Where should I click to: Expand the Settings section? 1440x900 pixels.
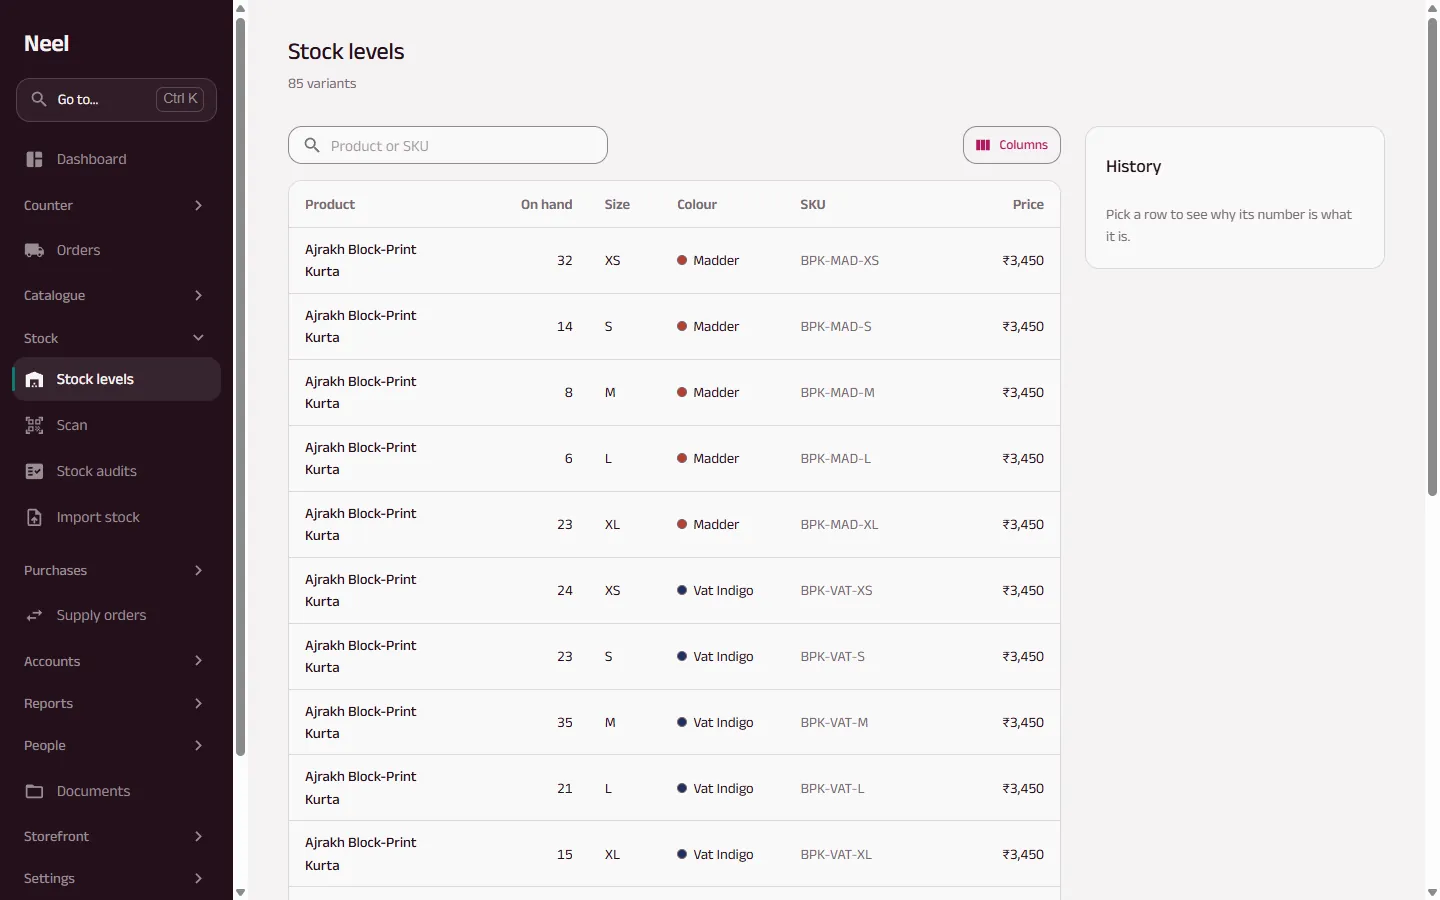pos(116,878)
